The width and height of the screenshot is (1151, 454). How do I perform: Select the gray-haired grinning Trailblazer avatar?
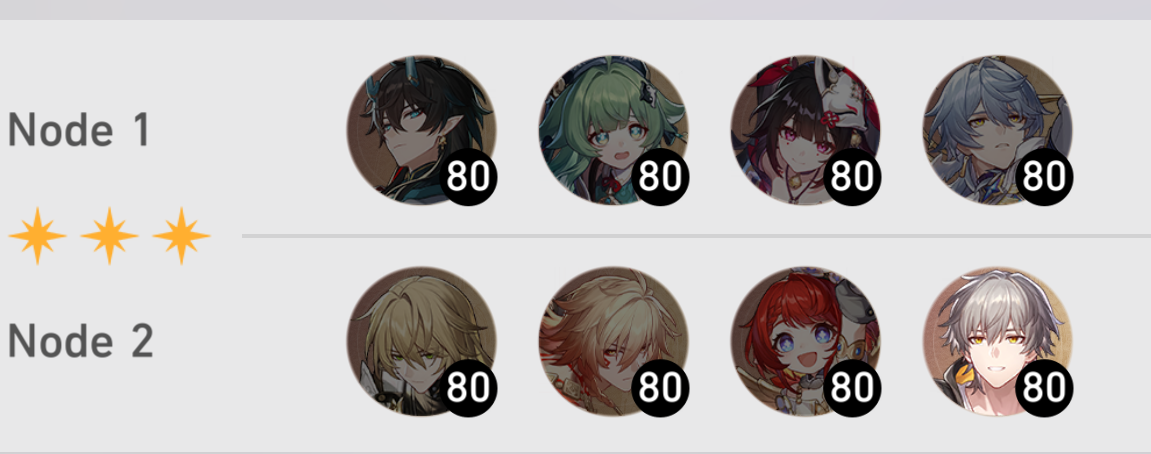[998, 341]
